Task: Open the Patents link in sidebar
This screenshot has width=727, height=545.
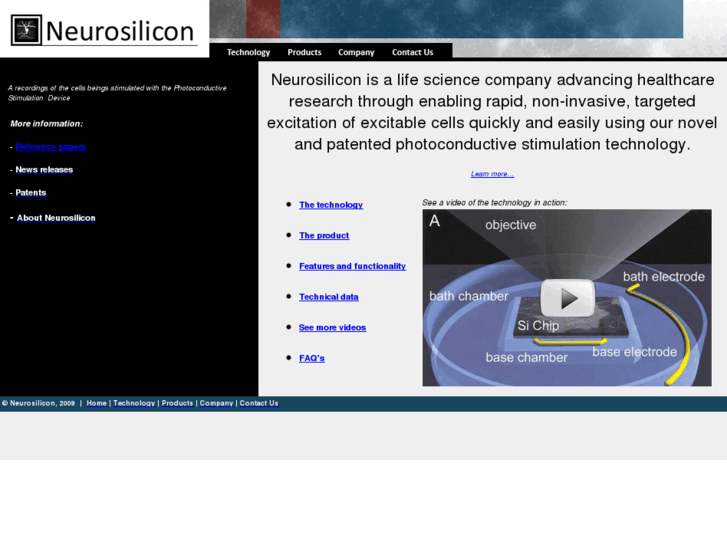Action: click(31, 192)
